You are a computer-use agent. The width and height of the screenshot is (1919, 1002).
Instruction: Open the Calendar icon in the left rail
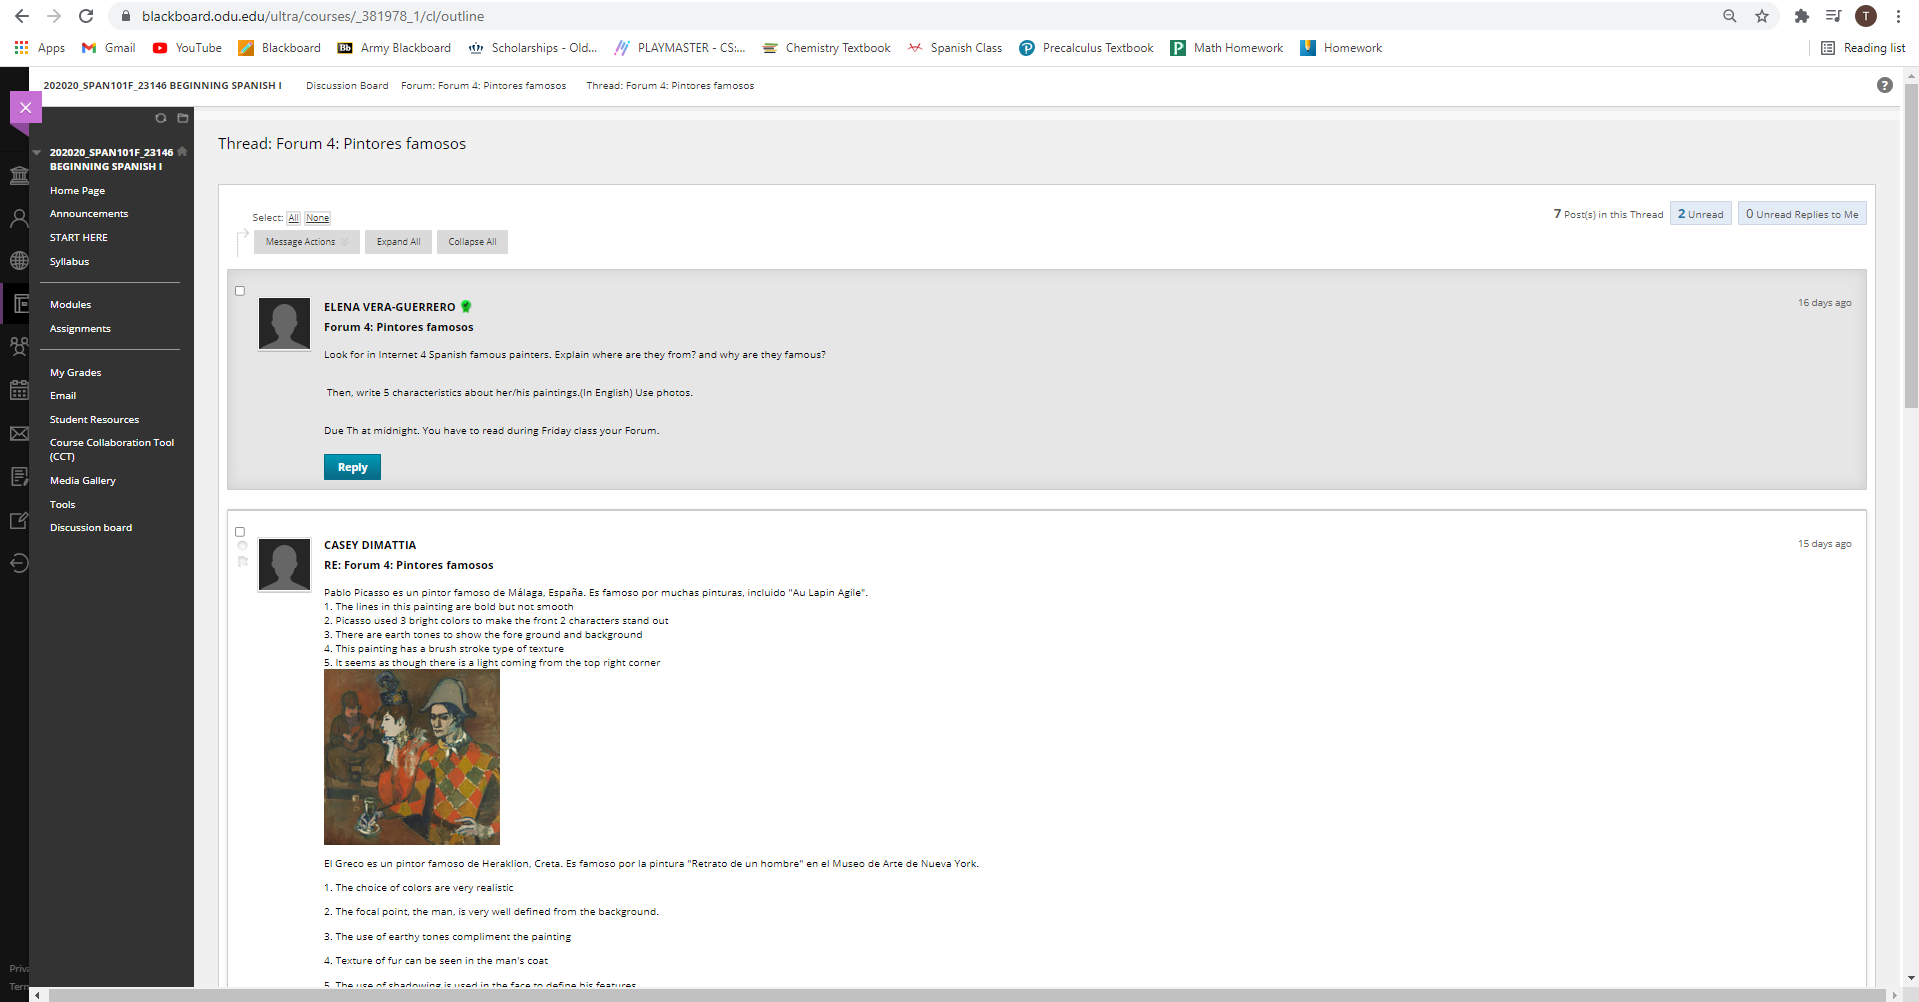pos(19,390)
